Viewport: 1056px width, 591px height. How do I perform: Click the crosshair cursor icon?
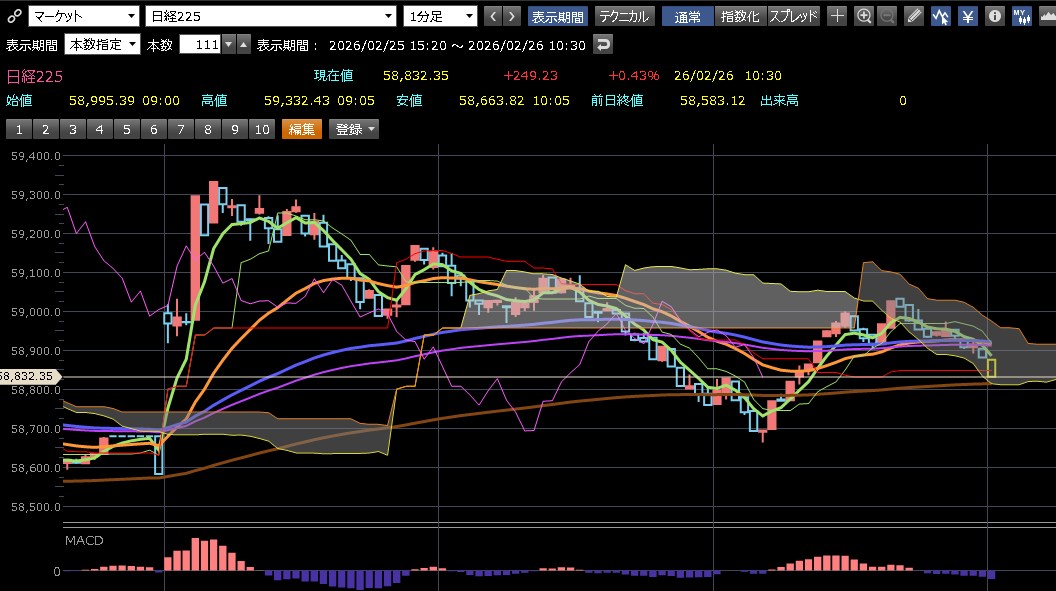click(x=837, y=16)
